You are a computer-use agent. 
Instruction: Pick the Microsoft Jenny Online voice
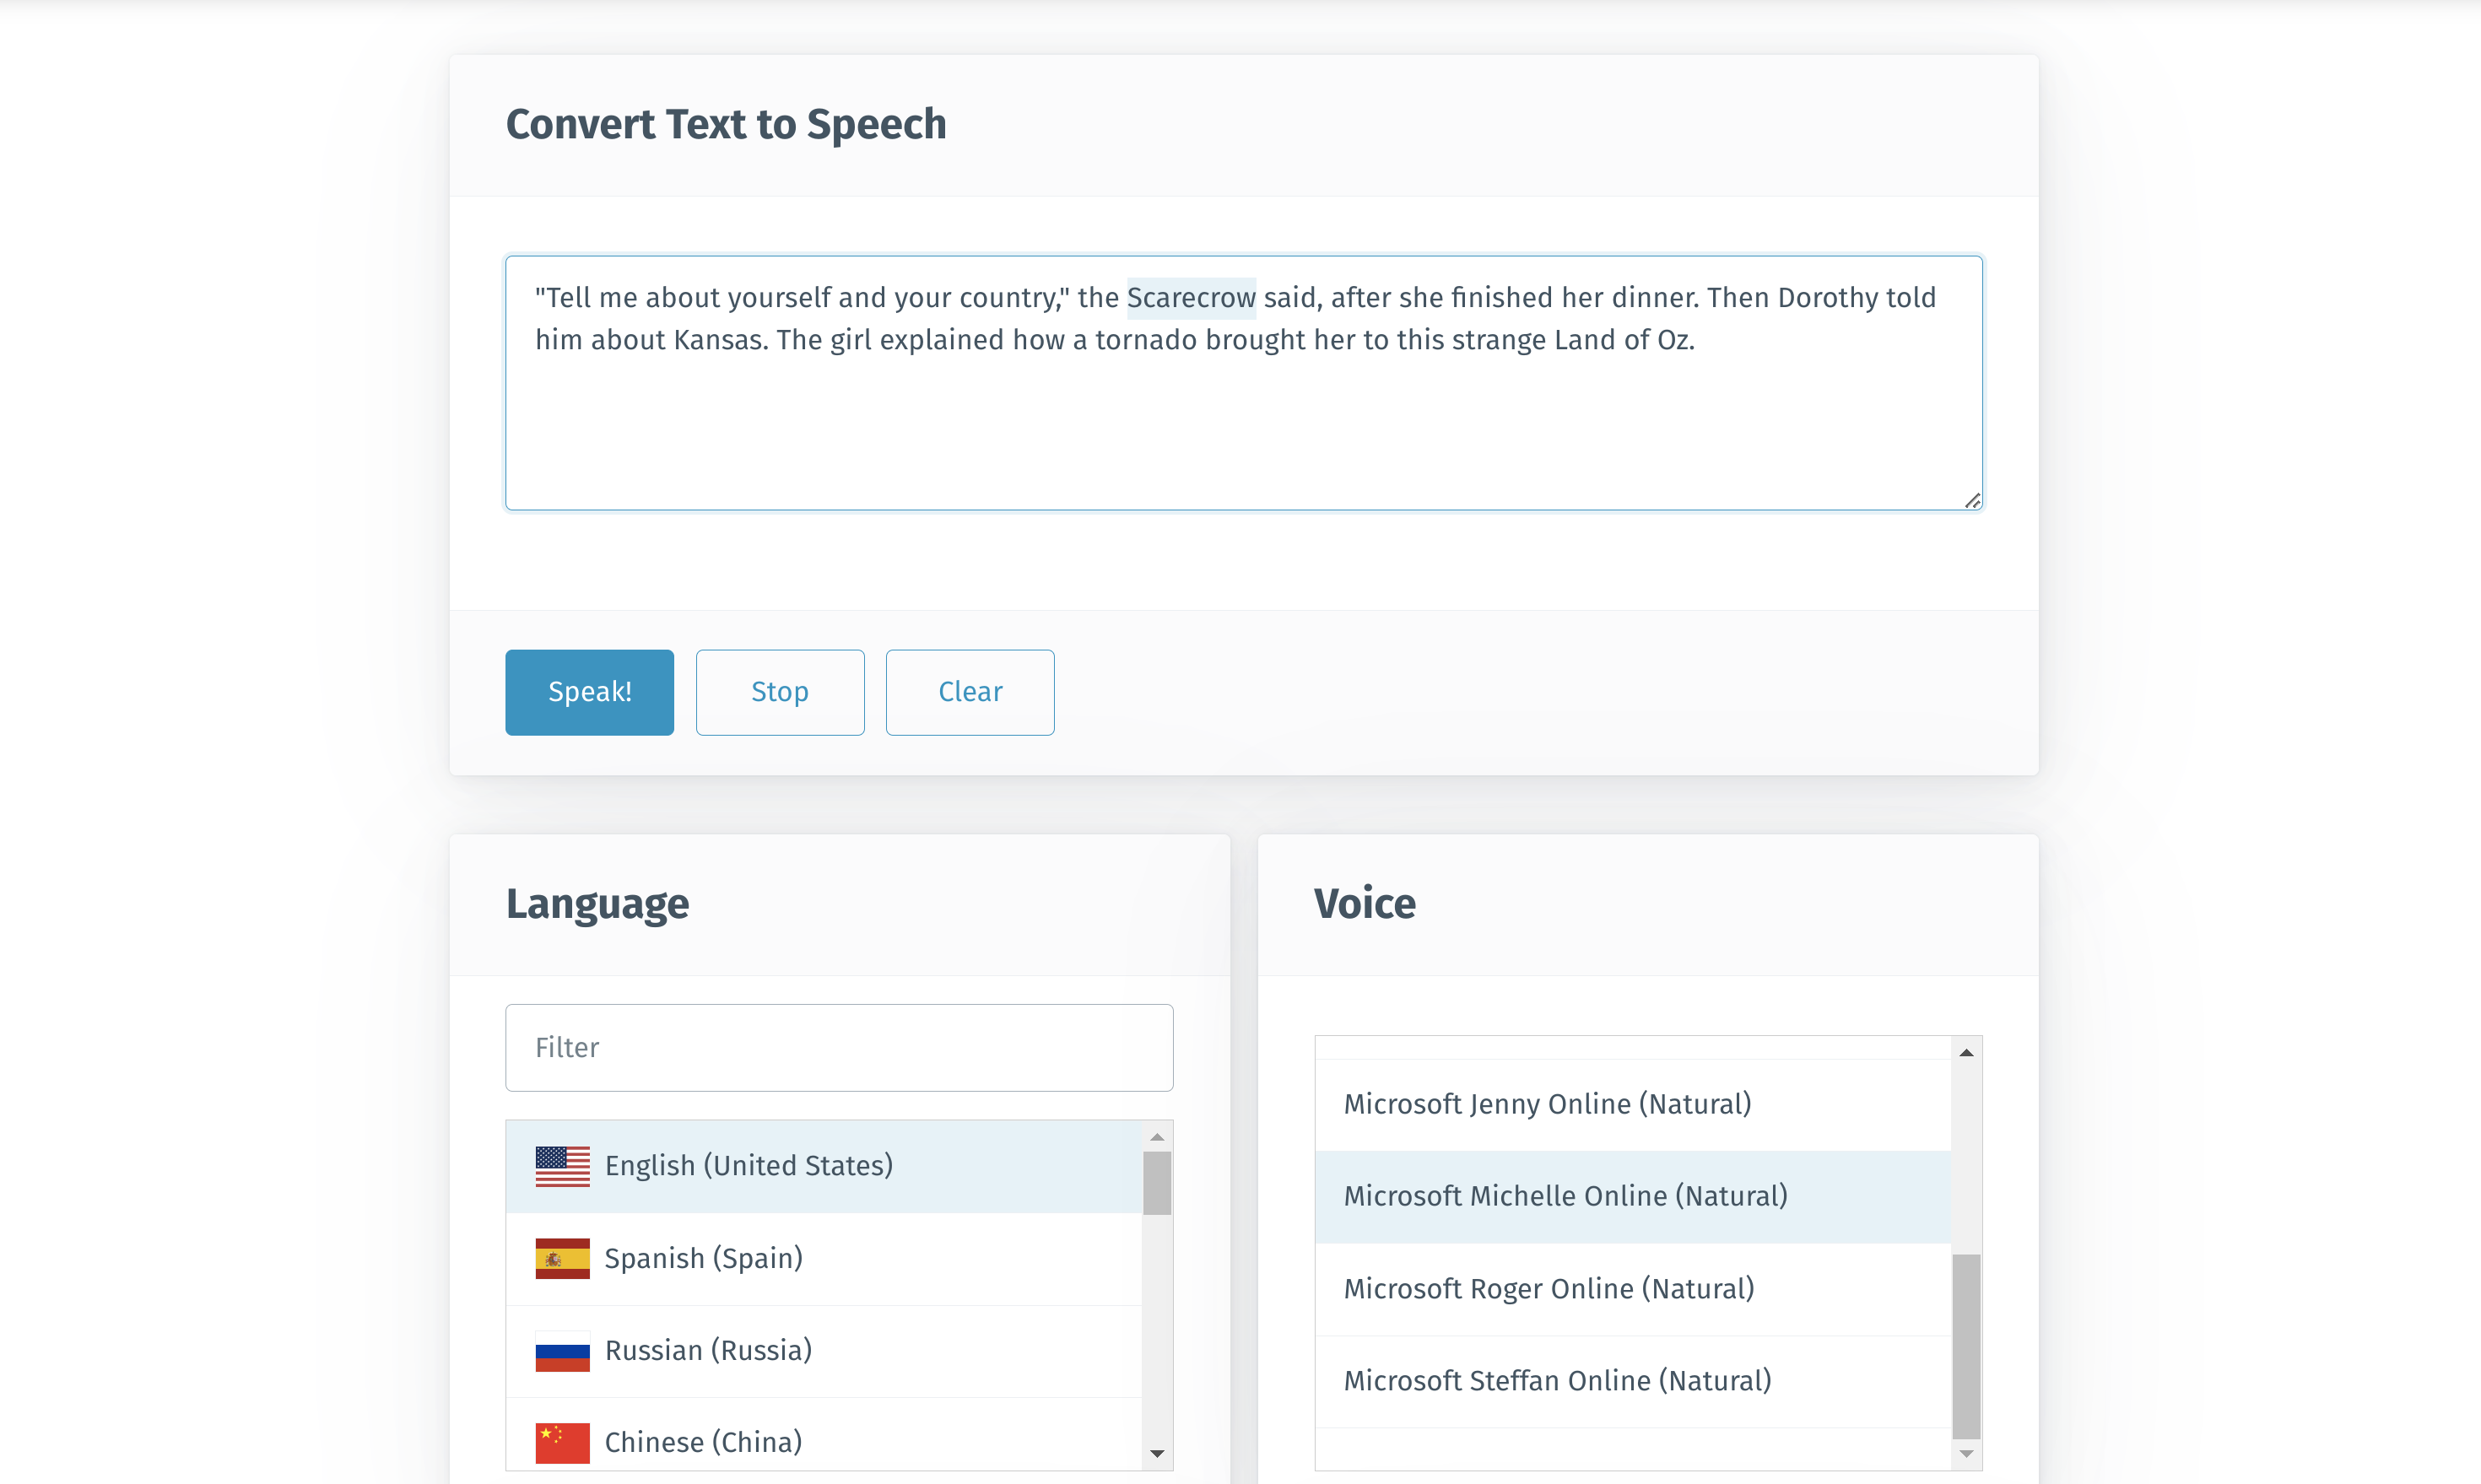pos(1546,1104)
